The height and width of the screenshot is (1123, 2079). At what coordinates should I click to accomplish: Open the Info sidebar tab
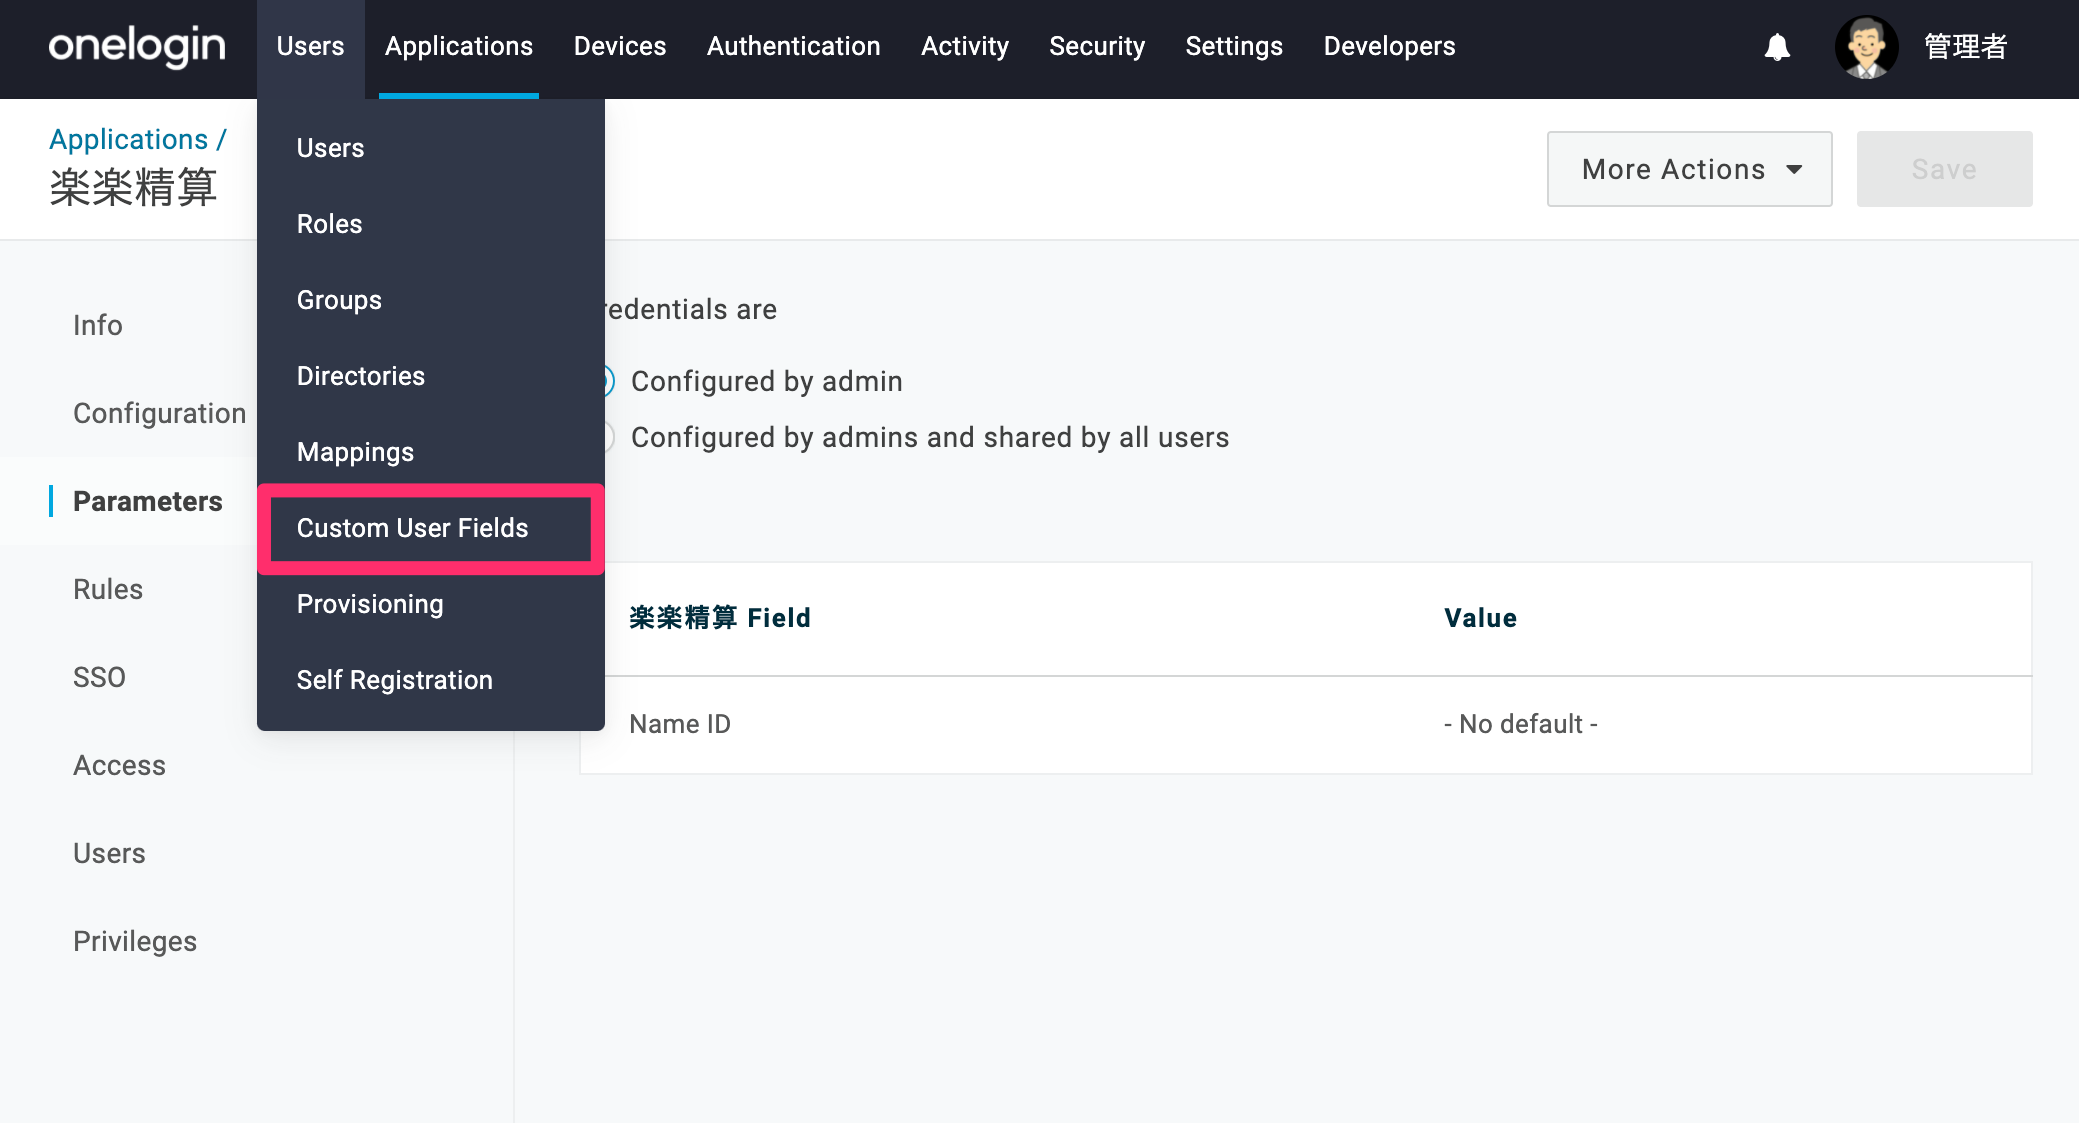(x=98, y=325)
